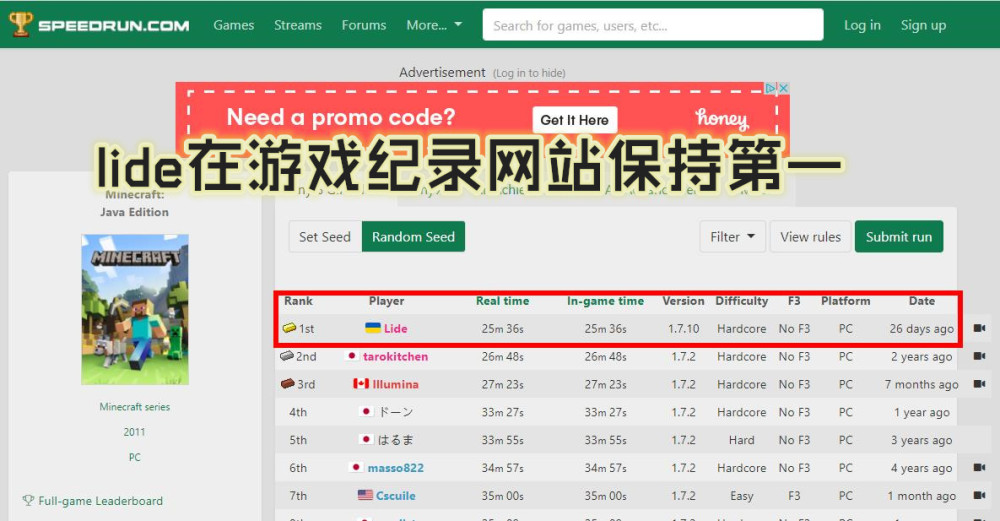This screenshot has height=521, width=1000.
Task: Open Full-game Leaderboard link
Action: click(100, 501)
